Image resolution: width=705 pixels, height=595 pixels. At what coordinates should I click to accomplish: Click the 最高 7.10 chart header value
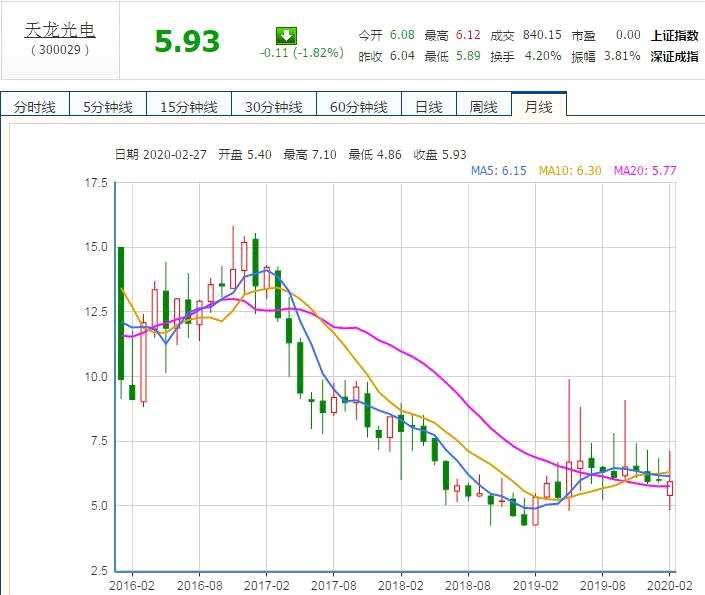(x=310, y=155)
